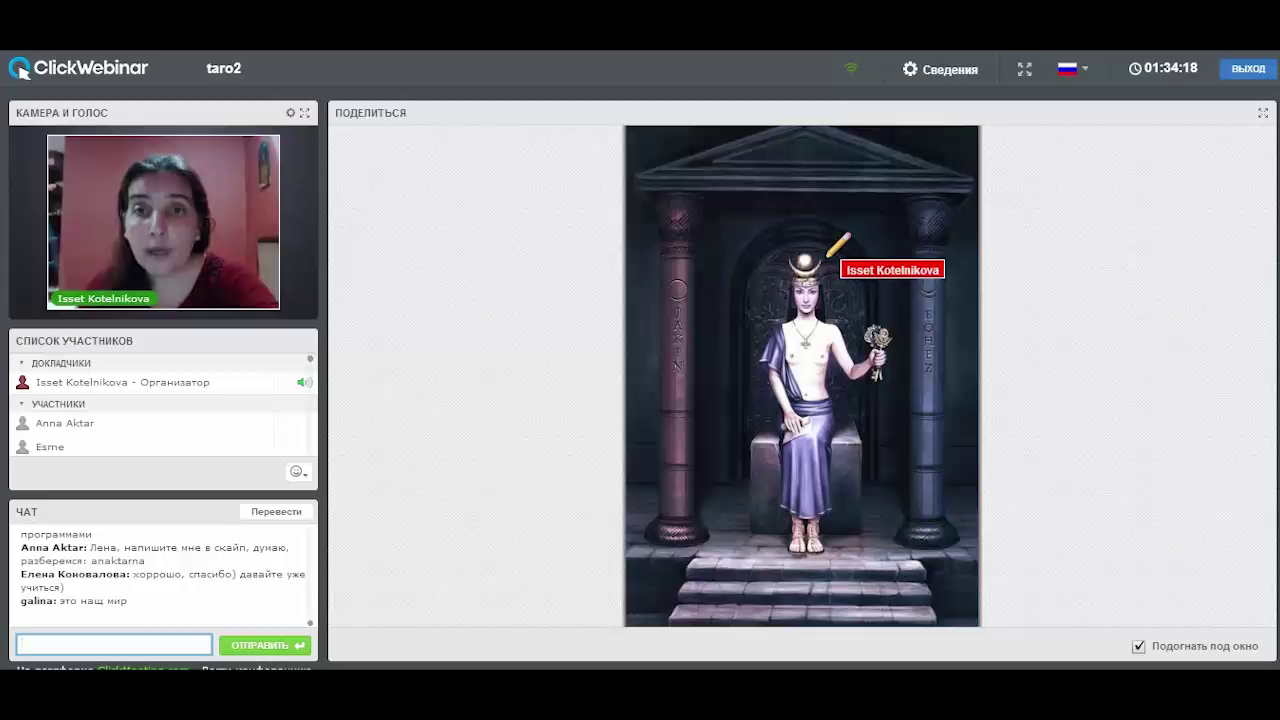
Task: Click the speaker icon next to Isset Kotelnikova
Action: (x=304, y=382)
